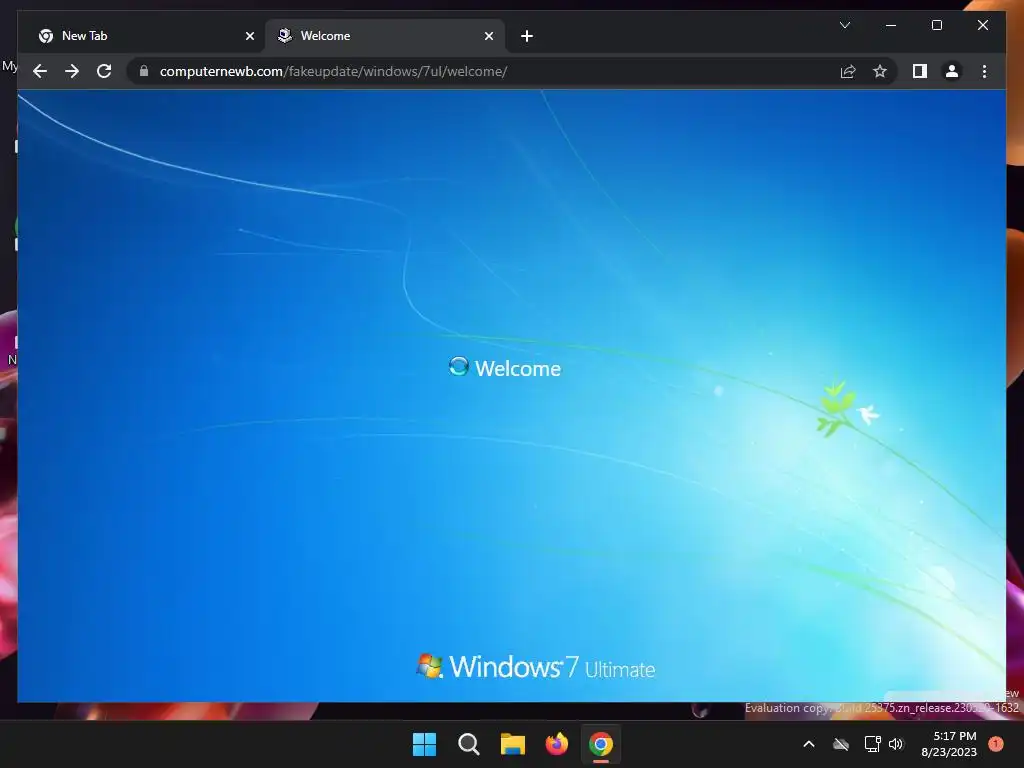This screenshot has width=1024, height=768.
Task: Open Chrome three-dot menu
Action: [984, 71]
